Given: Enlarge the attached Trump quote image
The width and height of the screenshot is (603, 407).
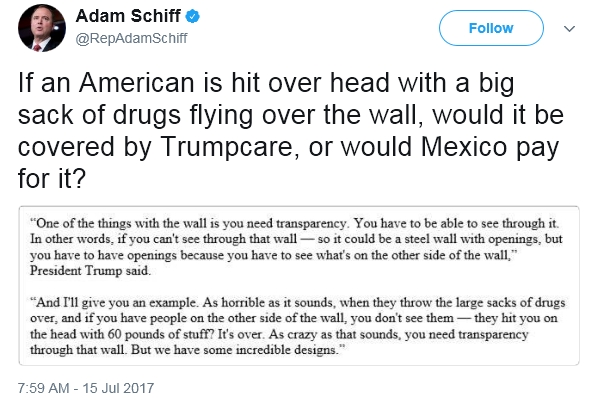Looking at the screenshot, I should pyautogui.click(x=299, y=286).
